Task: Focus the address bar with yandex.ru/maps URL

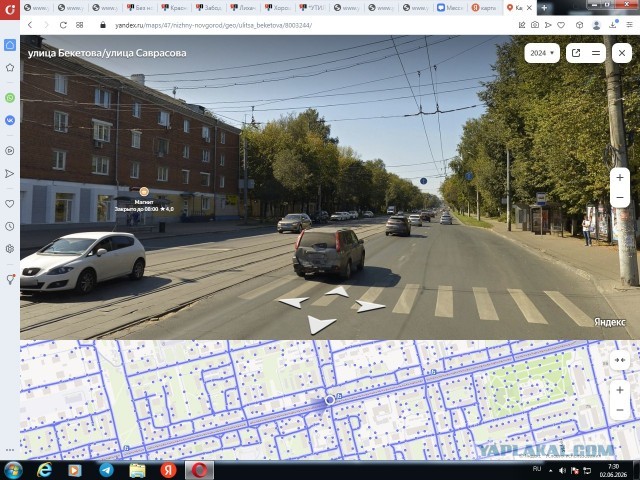Action: pos(213,25)
